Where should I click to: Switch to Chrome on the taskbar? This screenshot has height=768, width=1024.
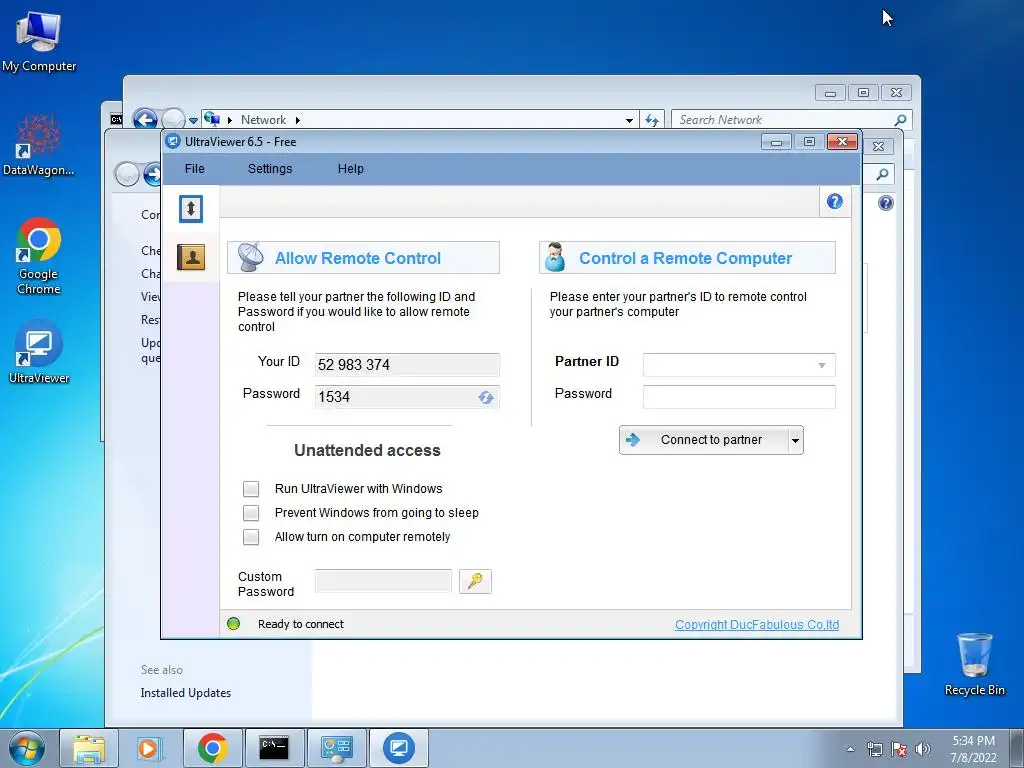[x=212, y=748]
